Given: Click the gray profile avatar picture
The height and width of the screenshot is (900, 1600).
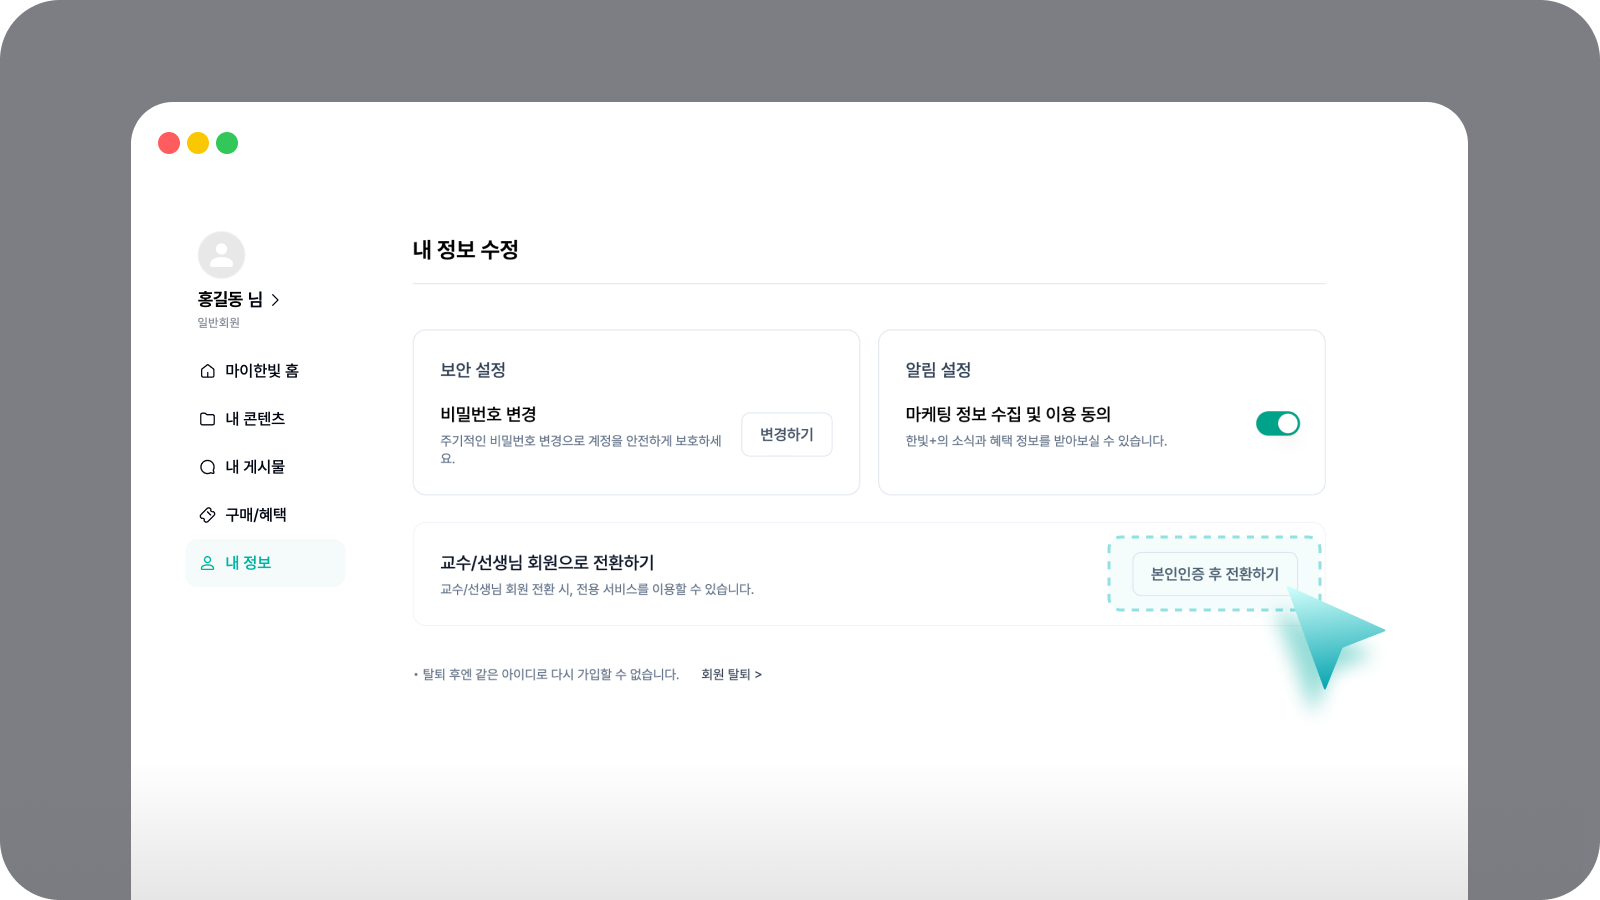Looking at the screenshot, I should point(221,255).
